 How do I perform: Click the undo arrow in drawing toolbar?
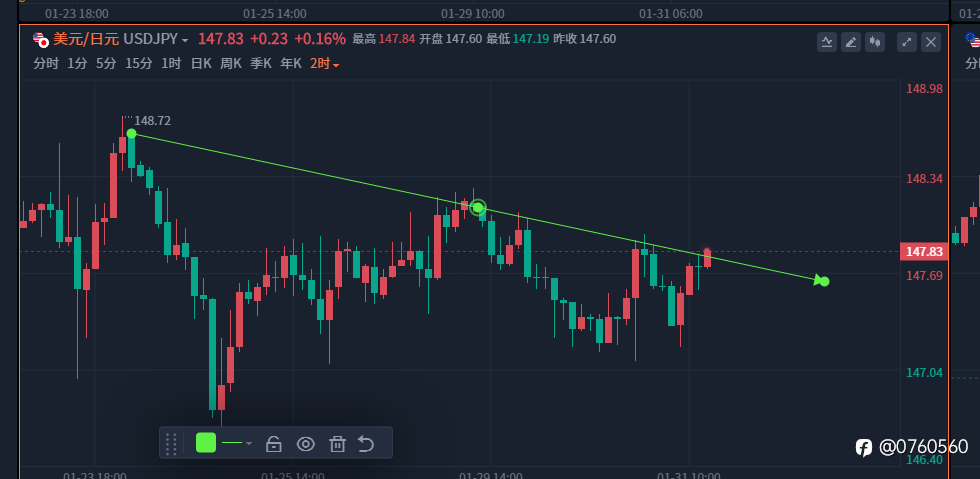coord(366,443)
